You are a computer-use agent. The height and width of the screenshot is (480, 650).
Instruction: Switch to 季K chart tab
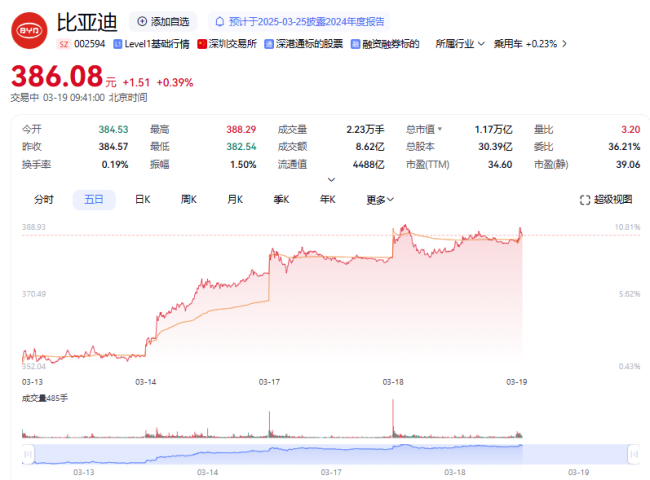tap(281, 200)
